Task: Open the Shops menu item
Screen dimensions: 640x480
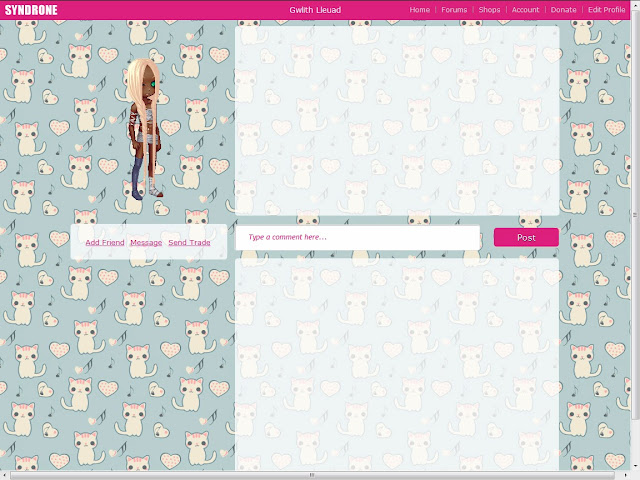Action: click(489, 10)
